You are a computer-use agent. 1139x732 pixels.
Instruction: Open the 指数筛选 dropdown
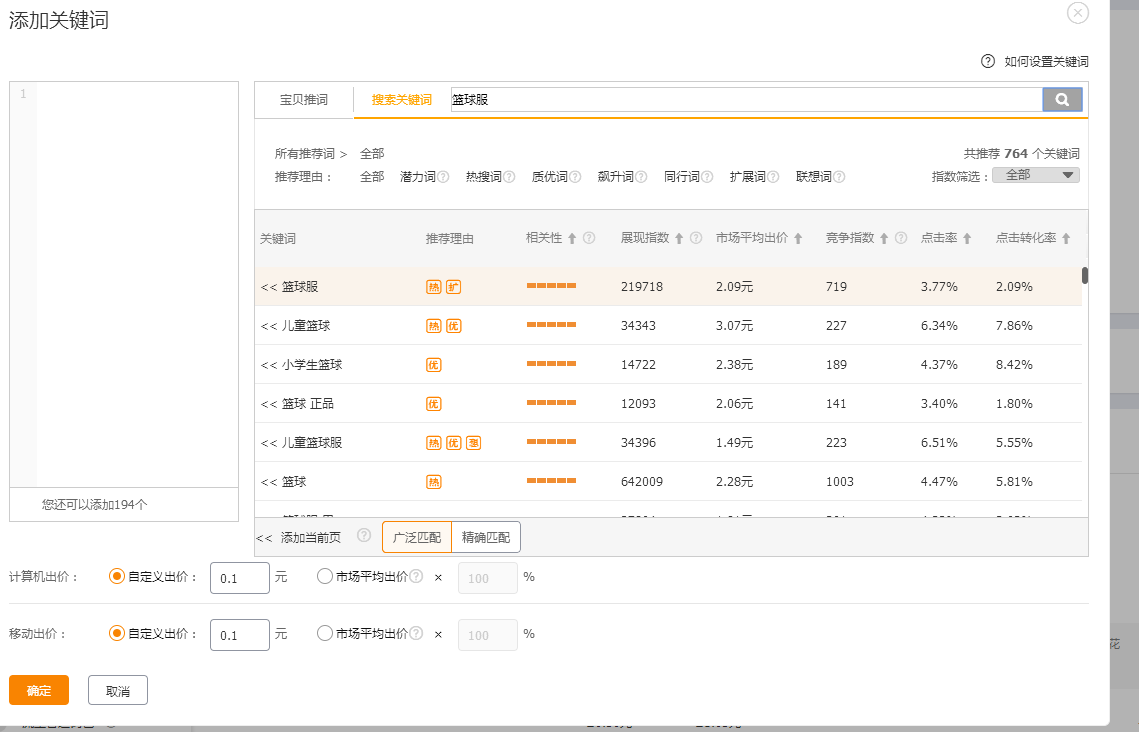pos(1035,175)
